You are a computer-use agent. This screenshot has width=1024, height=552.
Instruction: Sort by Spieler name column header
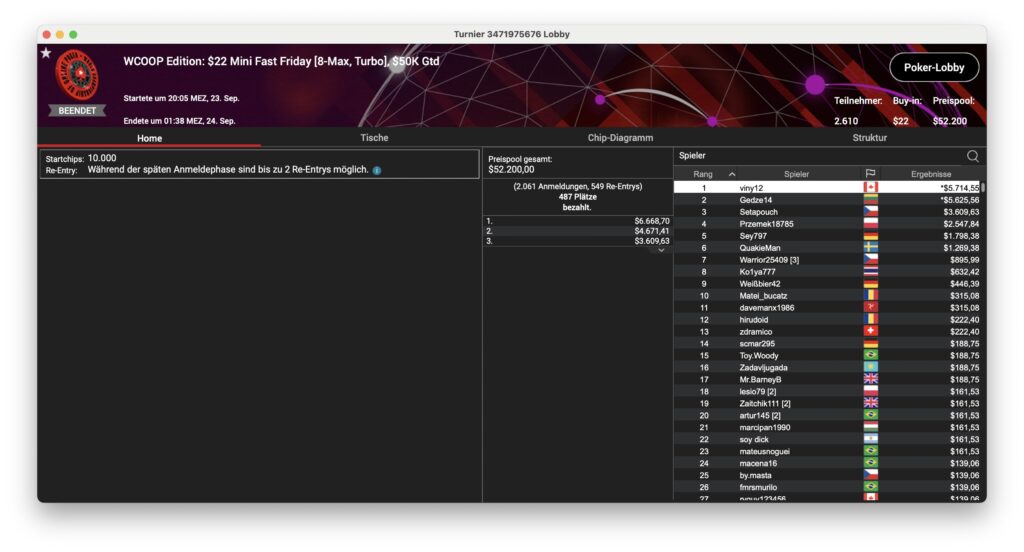tap(796, 174)
